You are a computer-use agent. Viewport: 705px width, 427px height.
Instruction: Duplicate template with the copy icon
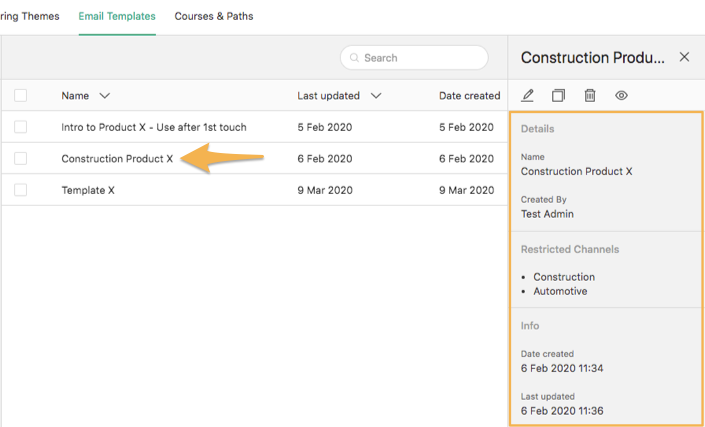[x=558, y=96]
